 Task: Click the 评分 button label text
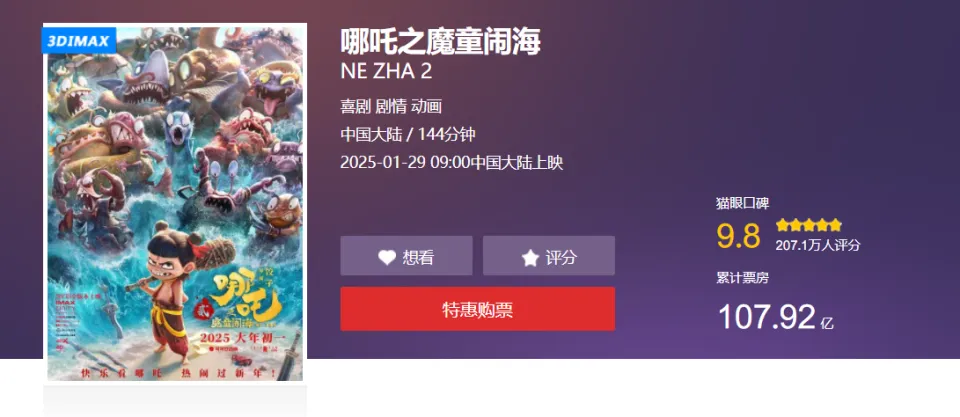[x=561, y=258]
